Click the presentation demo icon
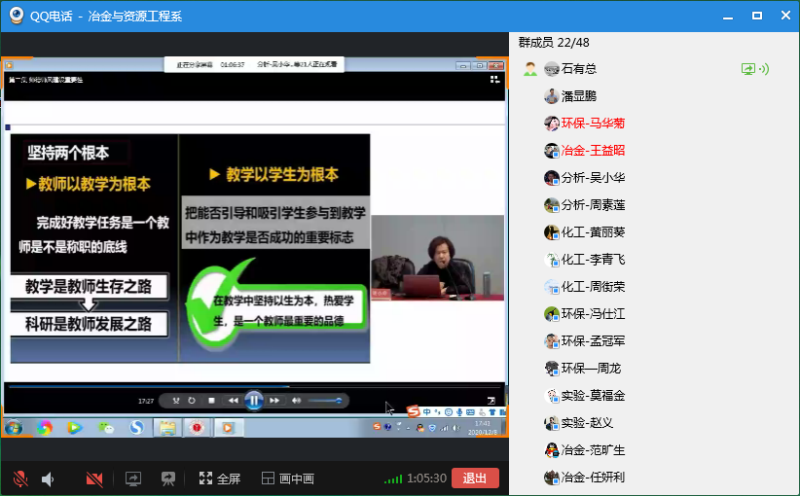Image resolution: width=800 pixels, height=496 pixels. (x=168, y=479)
